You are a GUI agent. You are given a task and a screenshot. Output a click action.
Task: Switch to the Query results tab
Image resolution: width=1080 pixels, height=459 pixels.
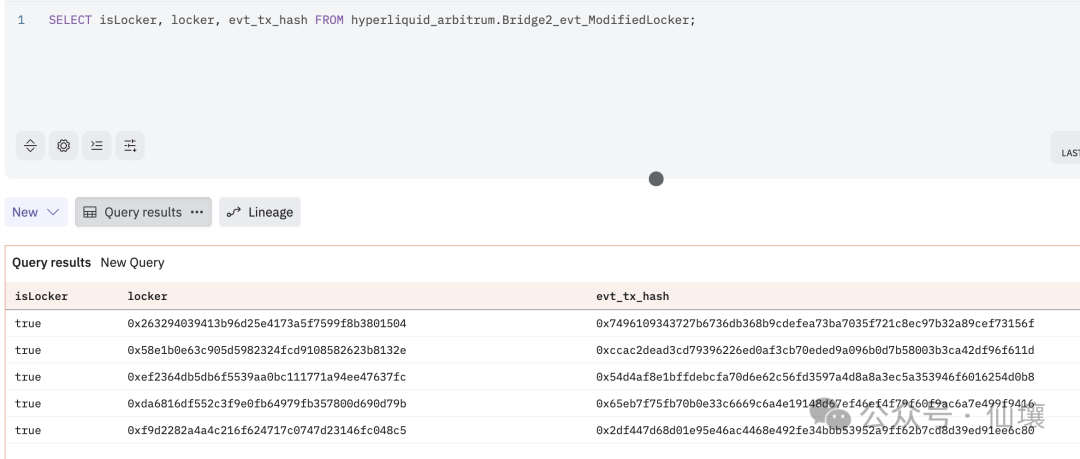click(142, 212)
